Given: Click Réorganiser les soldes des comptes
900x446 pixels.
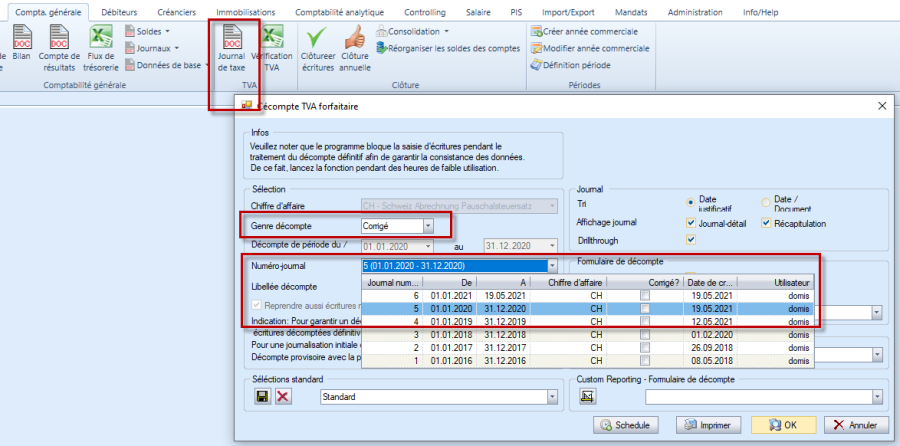Looking at the screenshot, I should pos(448,48).
